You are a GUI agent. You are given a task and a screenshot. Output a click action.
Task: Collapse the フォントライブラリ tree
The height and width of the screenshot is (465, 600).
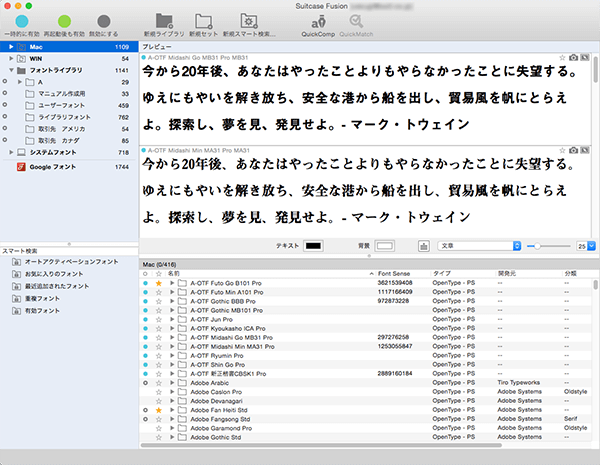(x=11, y=70)
